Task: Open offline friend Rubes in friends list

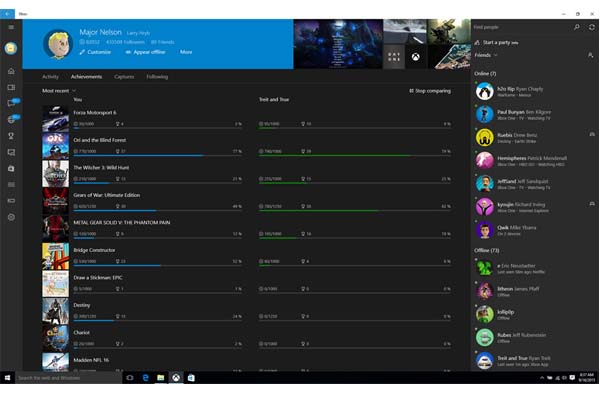Action: tap(535, 338)
